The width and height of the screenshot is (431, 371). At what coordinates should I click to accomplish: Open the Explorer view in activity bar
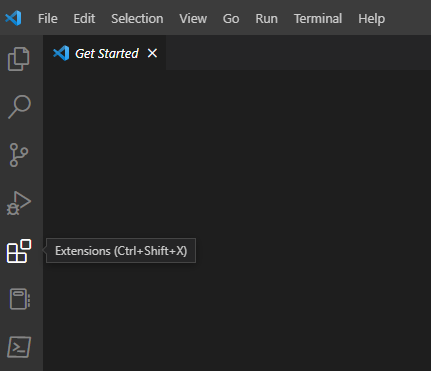pyautogui.click(x=19, y=59)
